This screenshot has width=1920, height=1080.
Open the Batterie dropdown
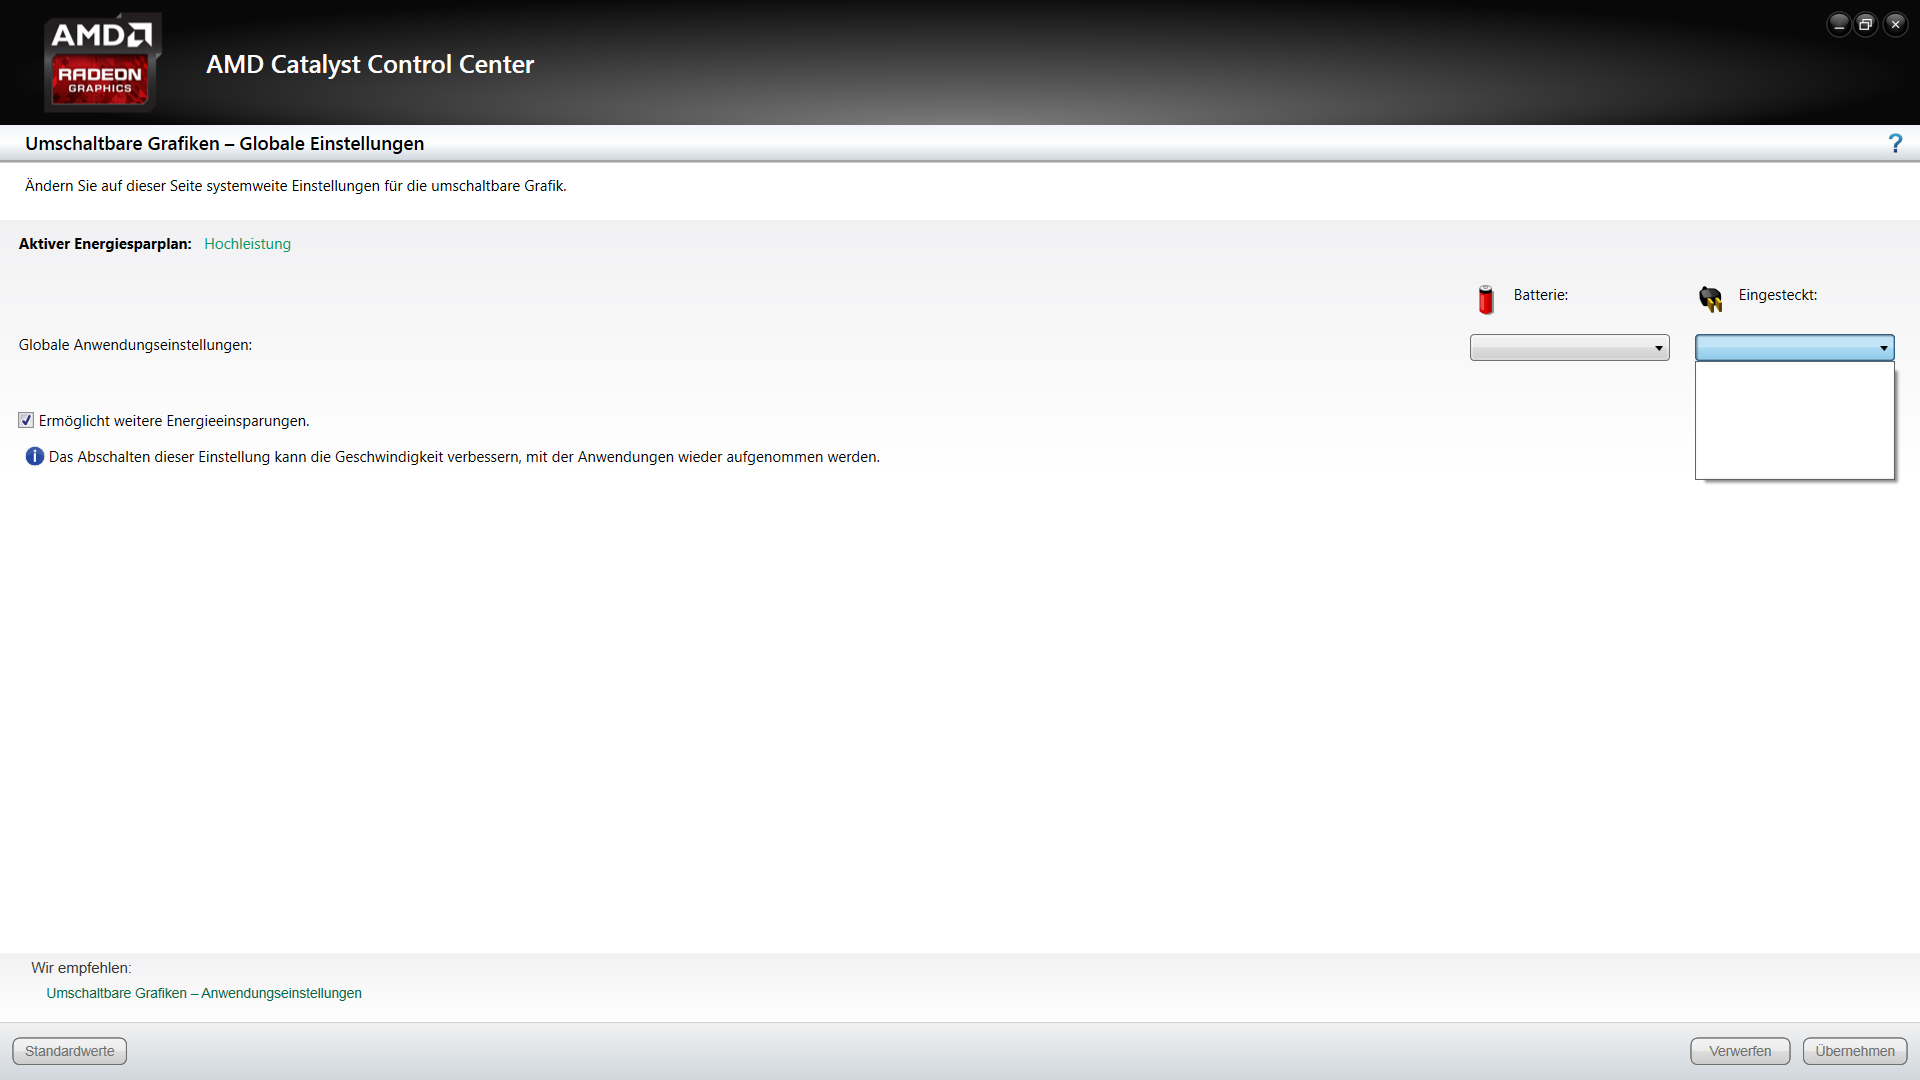tap(1569, 348)
